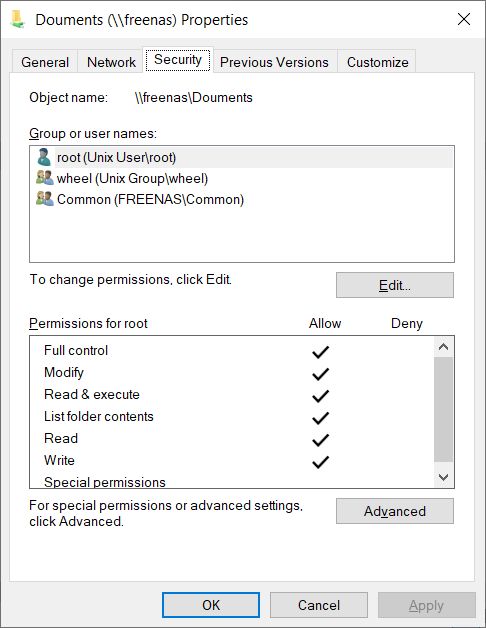This screenshot has height=628, width=486.
Task: Select Common (FREENAS\Common) entry
Action: click(242, 199)
